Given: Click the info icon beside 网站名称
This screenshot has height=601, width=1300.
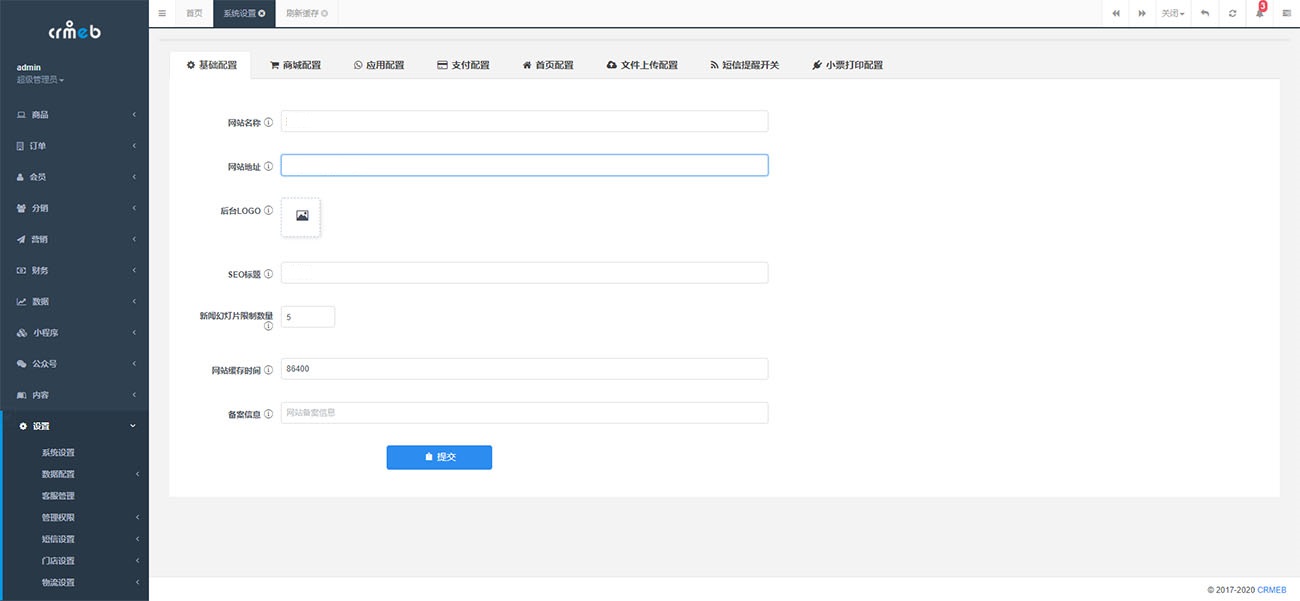Looking at the screenshot, I should coord(268,123).
